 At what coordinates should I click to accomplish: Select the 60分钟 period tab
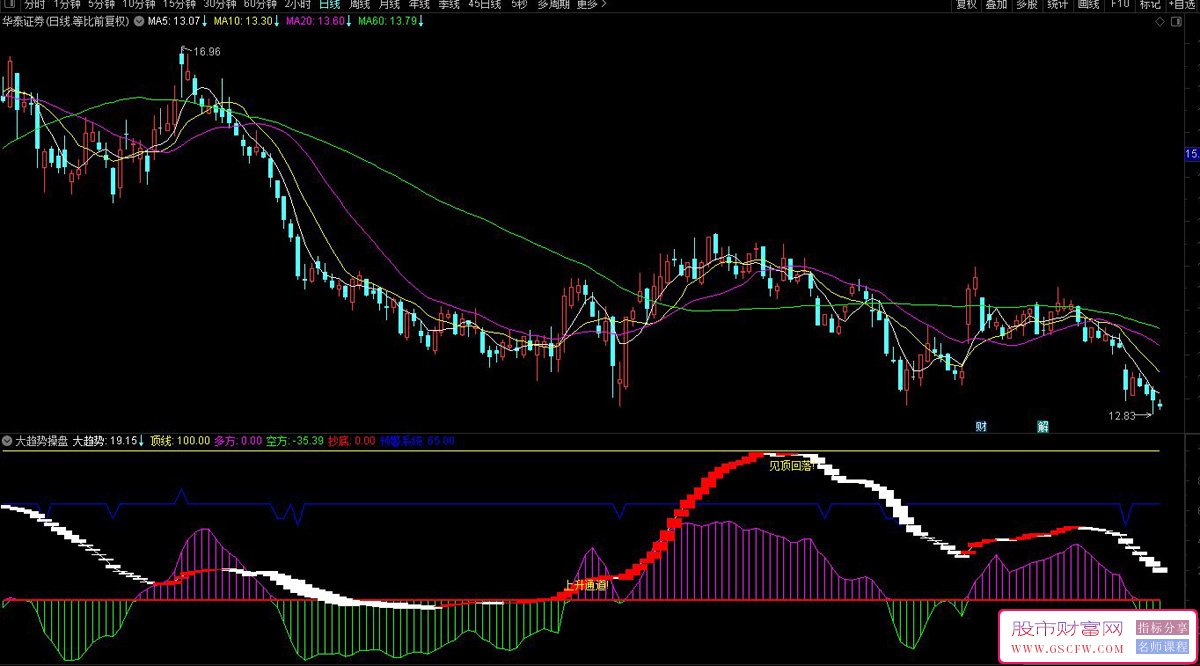click(261, 4)
